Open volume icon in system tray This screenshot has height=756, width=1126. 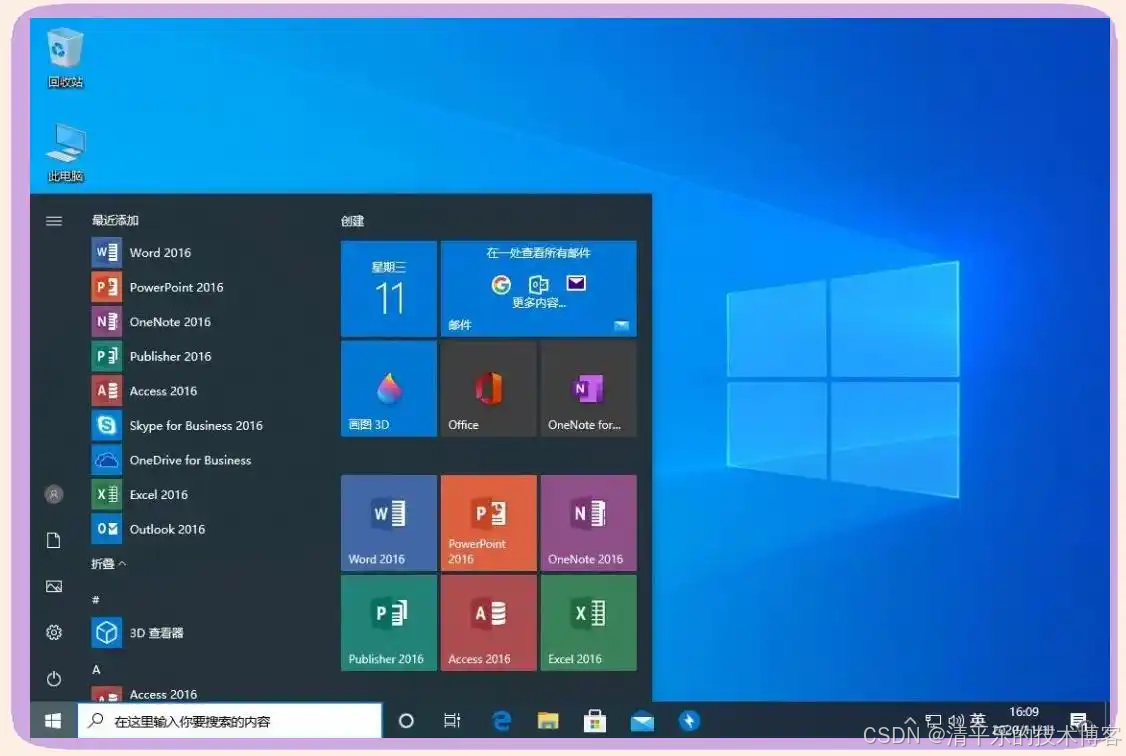pos(956,720)
